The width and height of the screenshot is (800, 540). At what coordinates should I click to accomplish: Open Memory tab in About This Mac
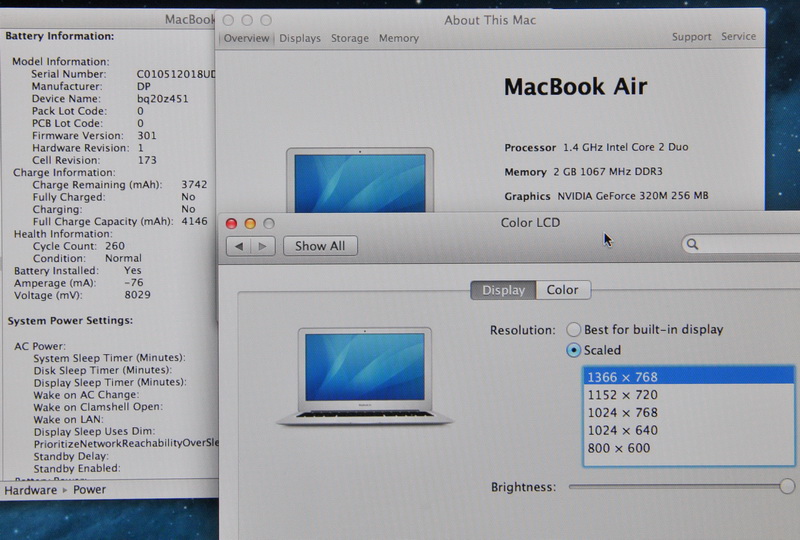[398, 38]
